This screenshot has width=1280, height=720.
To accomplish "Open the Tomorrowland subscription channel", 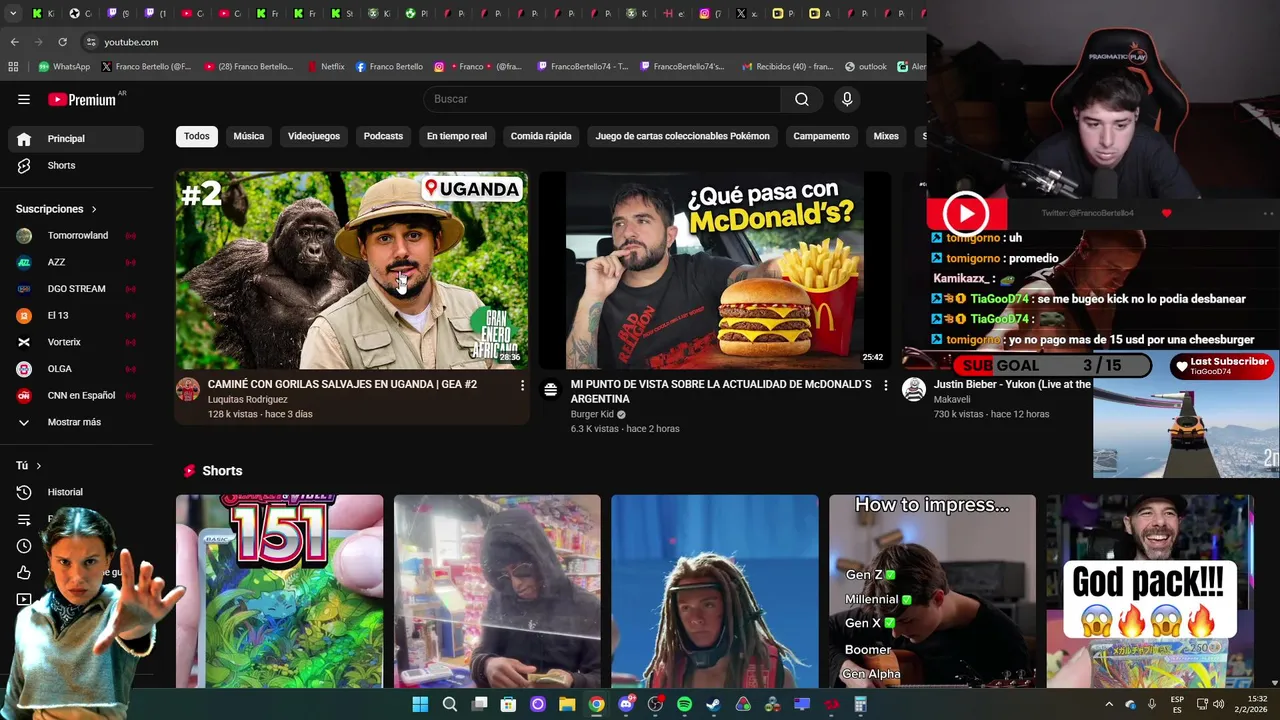I will tap(76, 236).
